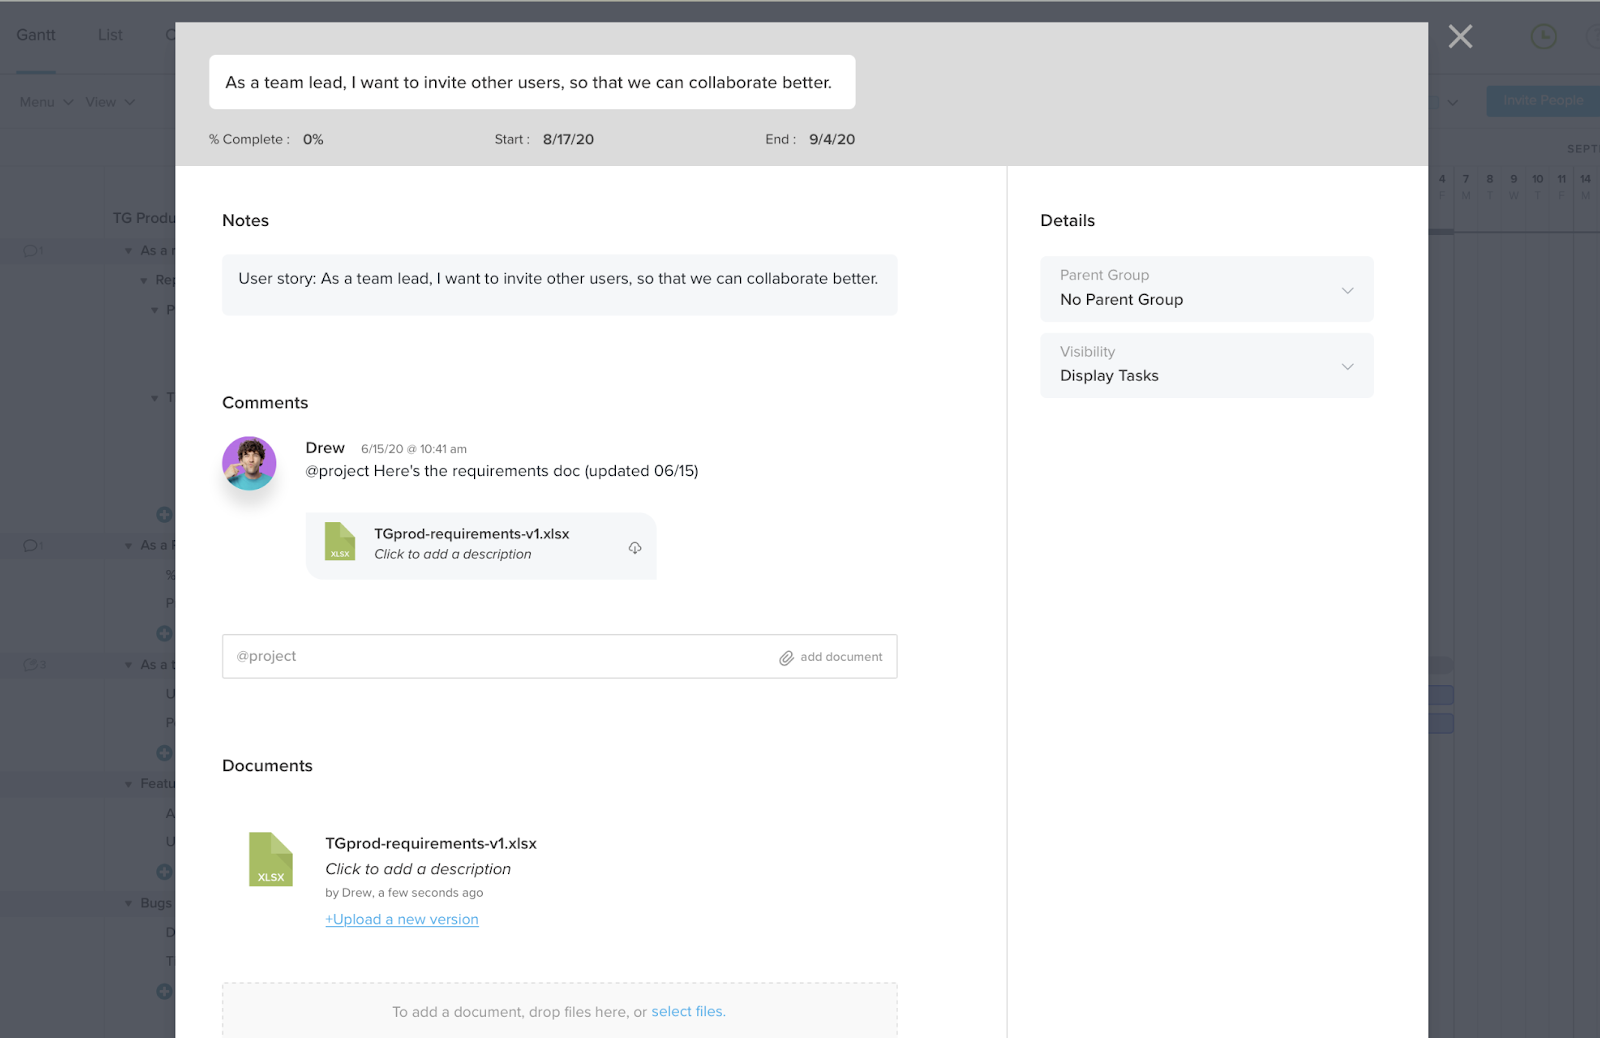Expand the View menu dropdown
The image size is (1600, 1038).
tap(109, 101)
